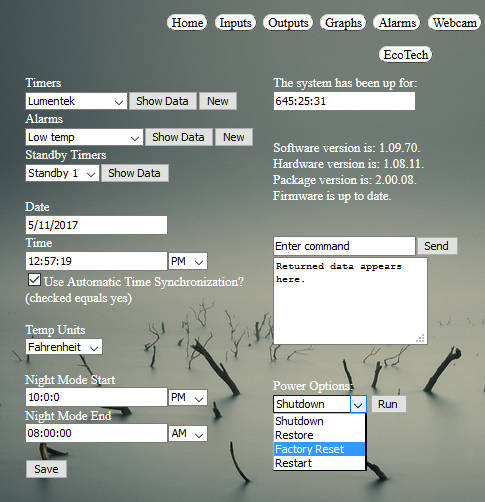
Task: Choose Restart in the power options list
Action: pyautogui.click(x=319, y=463)
